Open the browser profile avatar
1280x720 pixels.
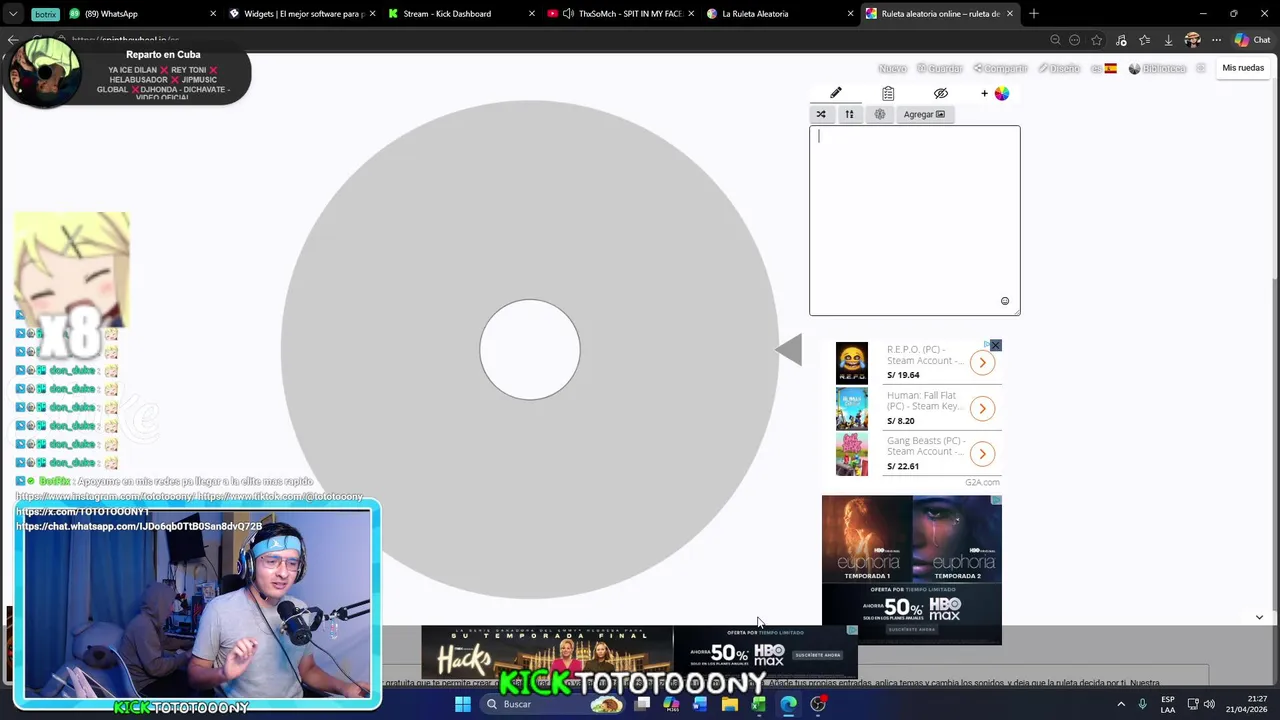tap(1192, 40)
